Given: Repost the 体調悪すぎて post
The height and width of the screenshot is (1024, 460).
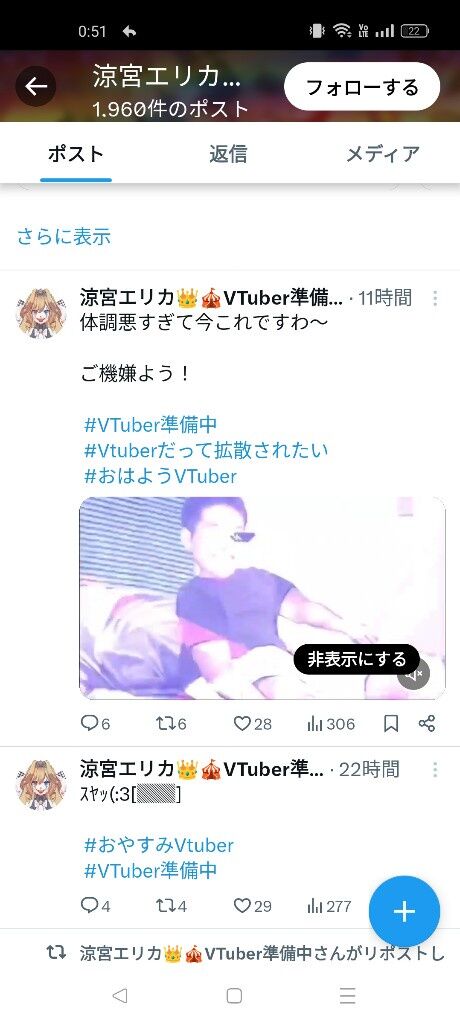Looking at the screenshot, I should [x=171, y=724].
